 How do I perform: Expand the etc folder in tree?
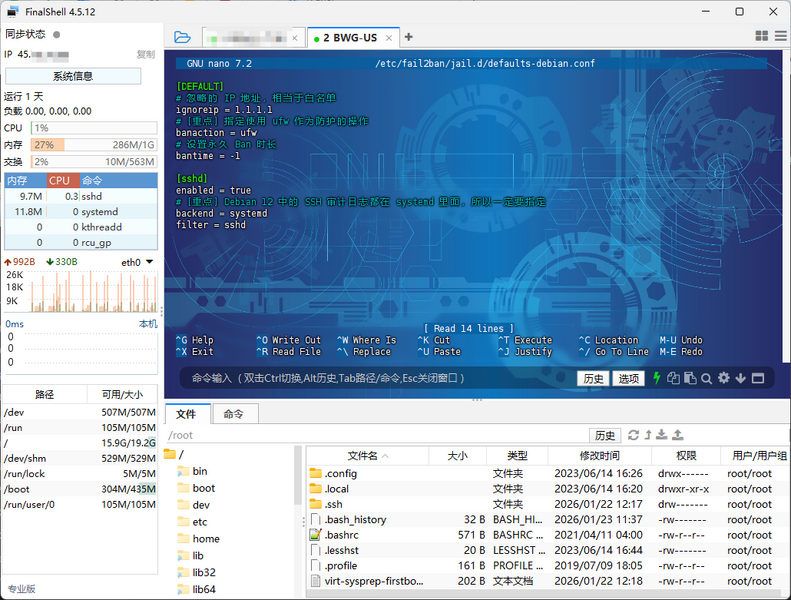200,522
